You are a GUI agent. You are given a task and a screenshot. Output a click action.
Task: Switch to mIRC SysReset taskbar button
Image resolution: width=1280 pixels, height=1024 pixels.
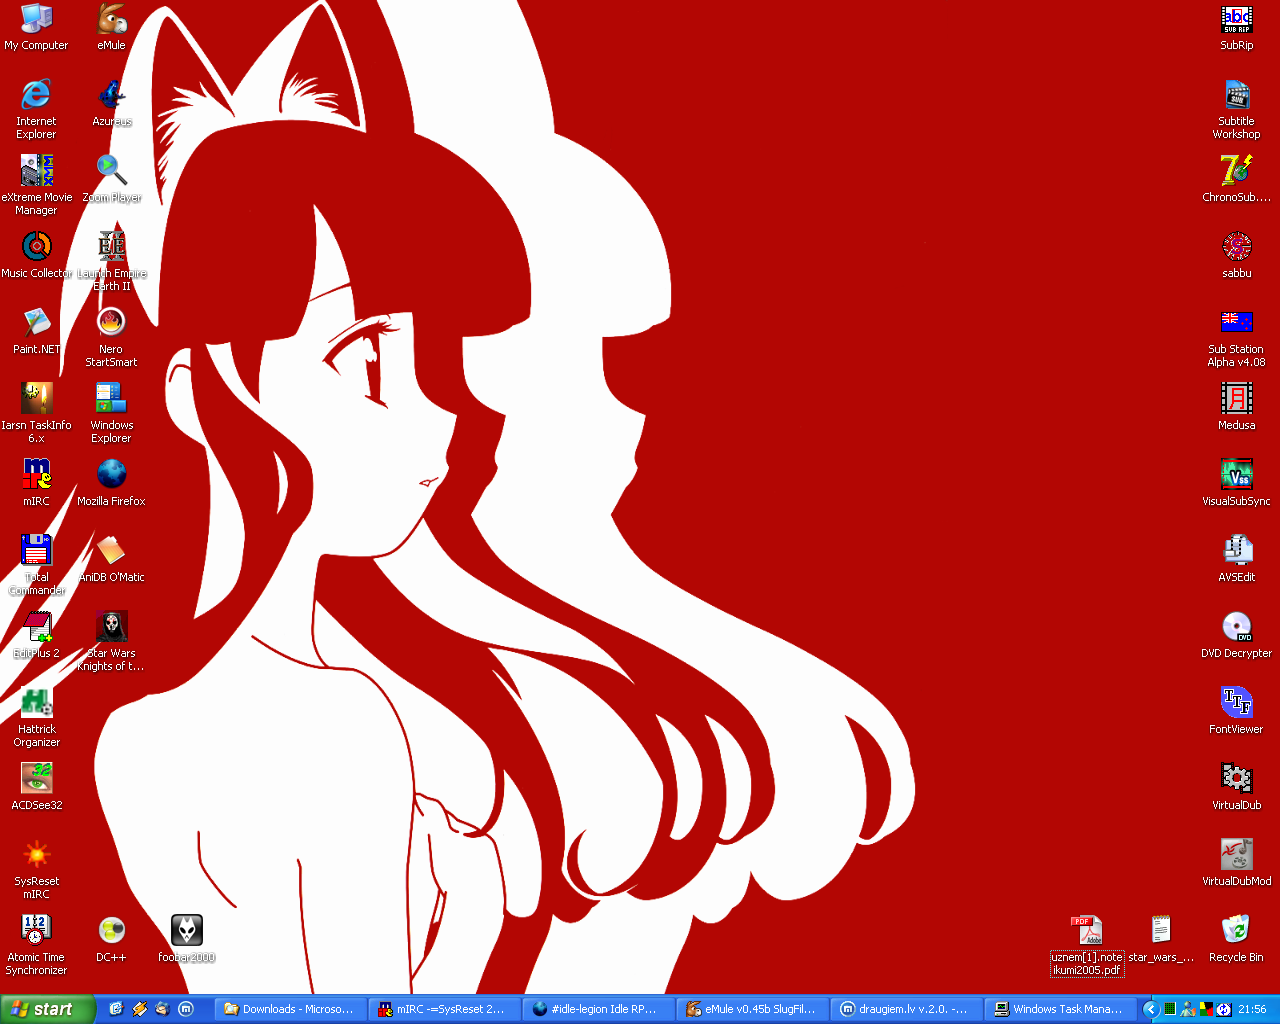[x=443, y=1009]
